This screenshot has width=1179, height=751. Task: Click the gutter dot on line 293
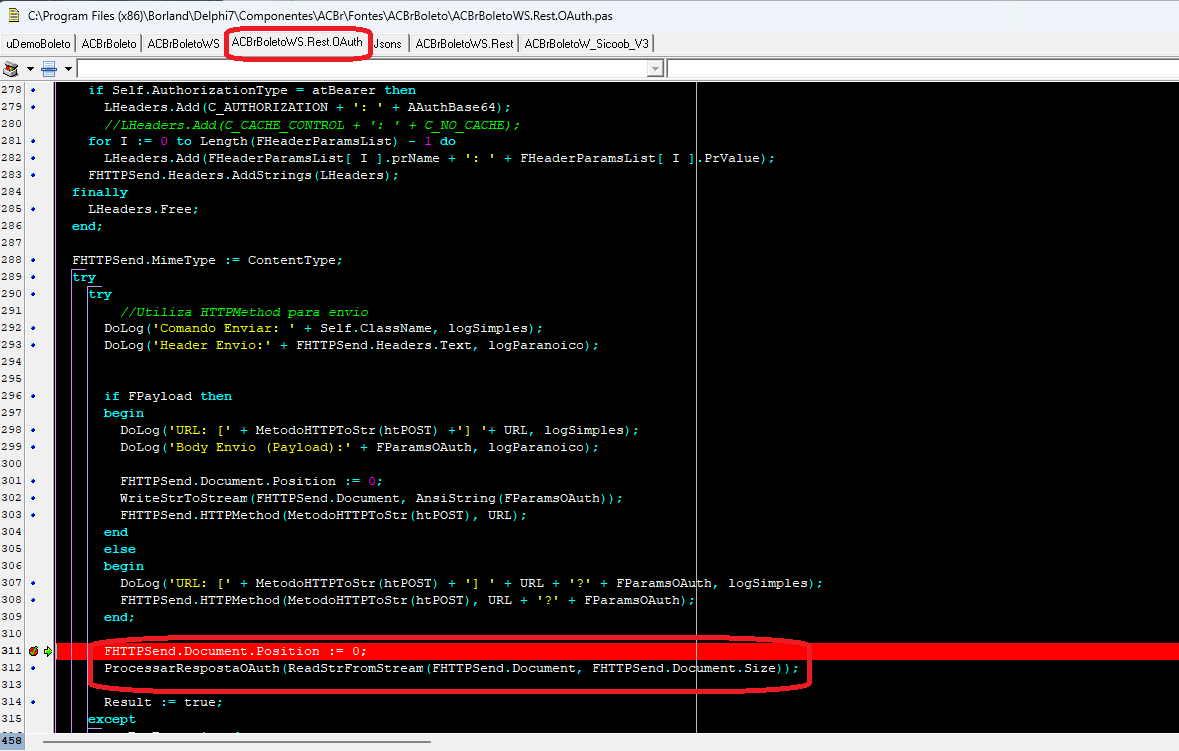[33, 345]
